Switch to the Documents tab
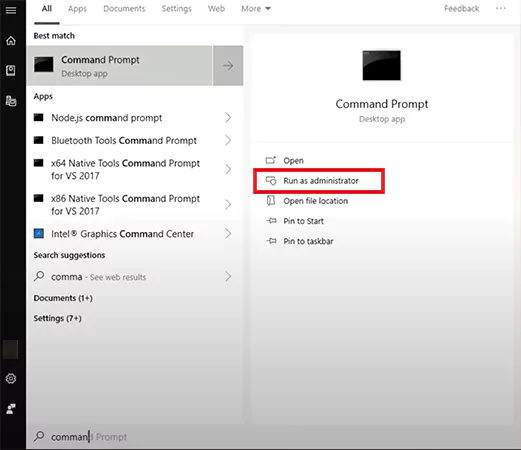The height and width of the screenshot is (450, 521). (x=124, y=9)
